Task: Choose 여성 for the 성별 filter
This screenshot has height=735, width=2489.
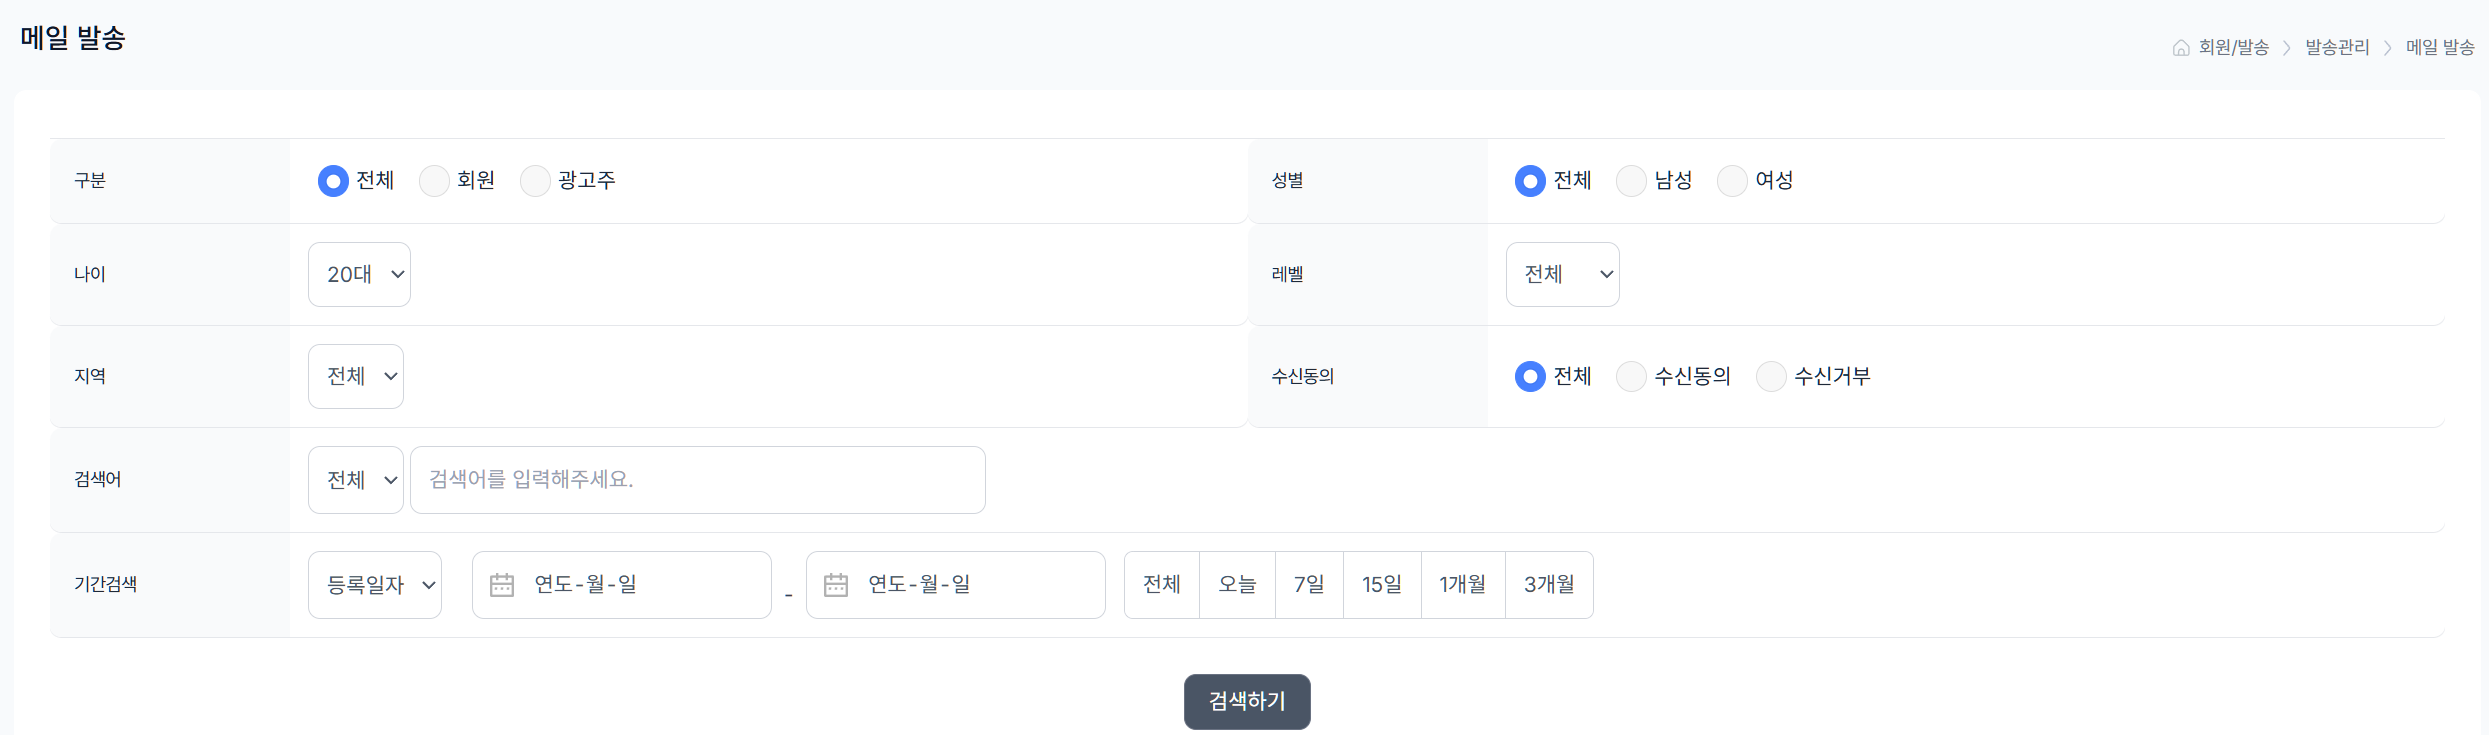Action: point(1732,181)
